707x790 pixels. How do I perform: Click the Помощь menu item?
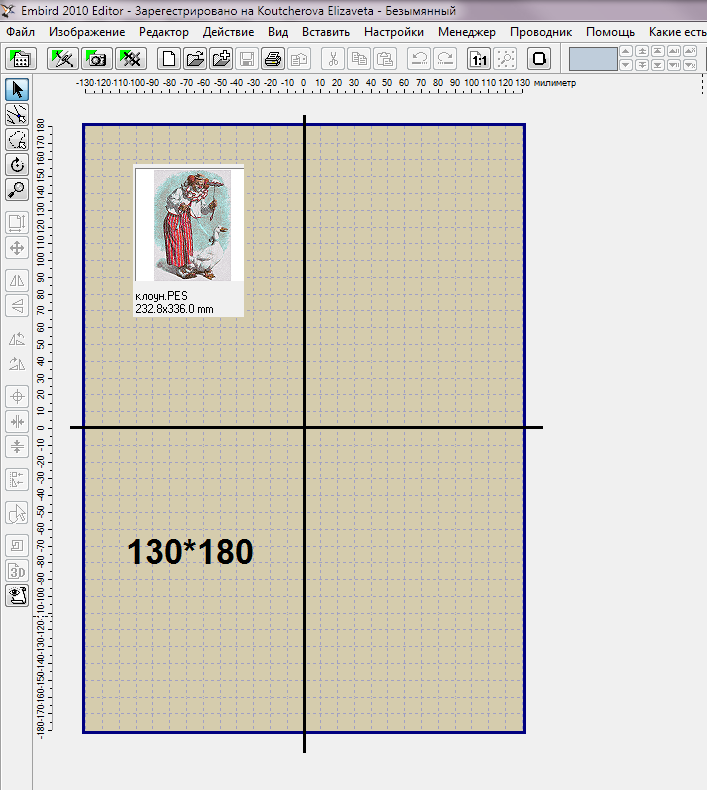point(610,32)
